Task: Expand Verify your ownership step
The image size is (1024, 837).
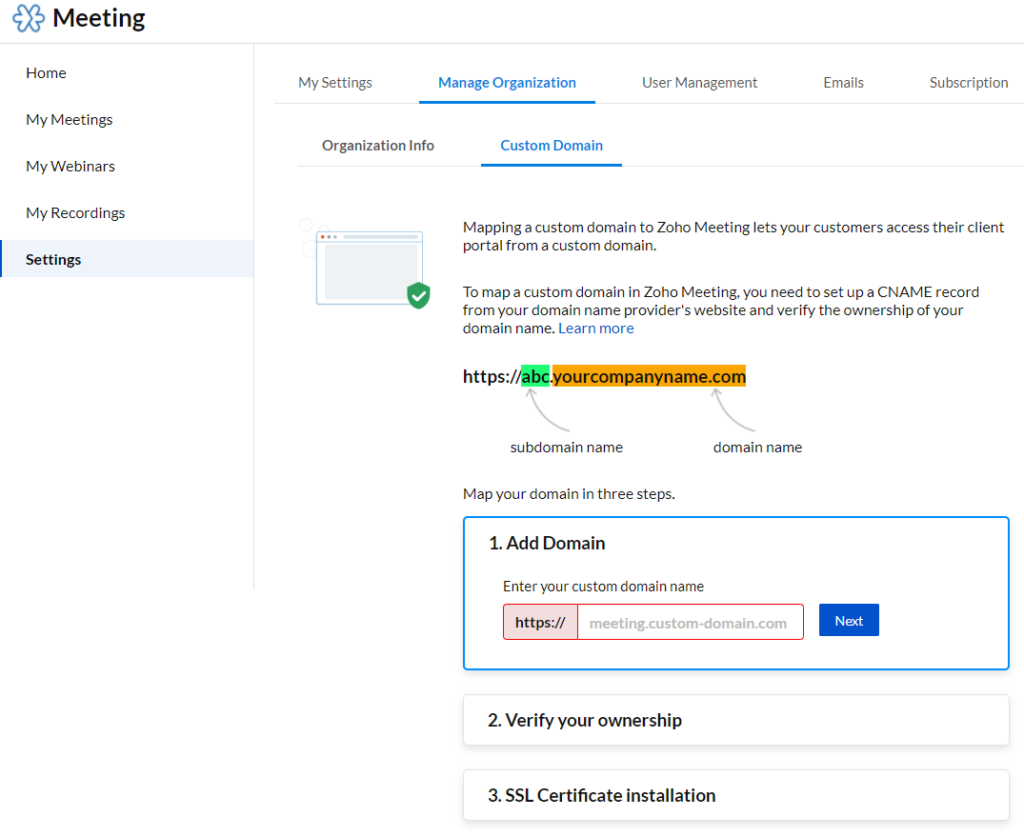Action: (x=736, y=720)
